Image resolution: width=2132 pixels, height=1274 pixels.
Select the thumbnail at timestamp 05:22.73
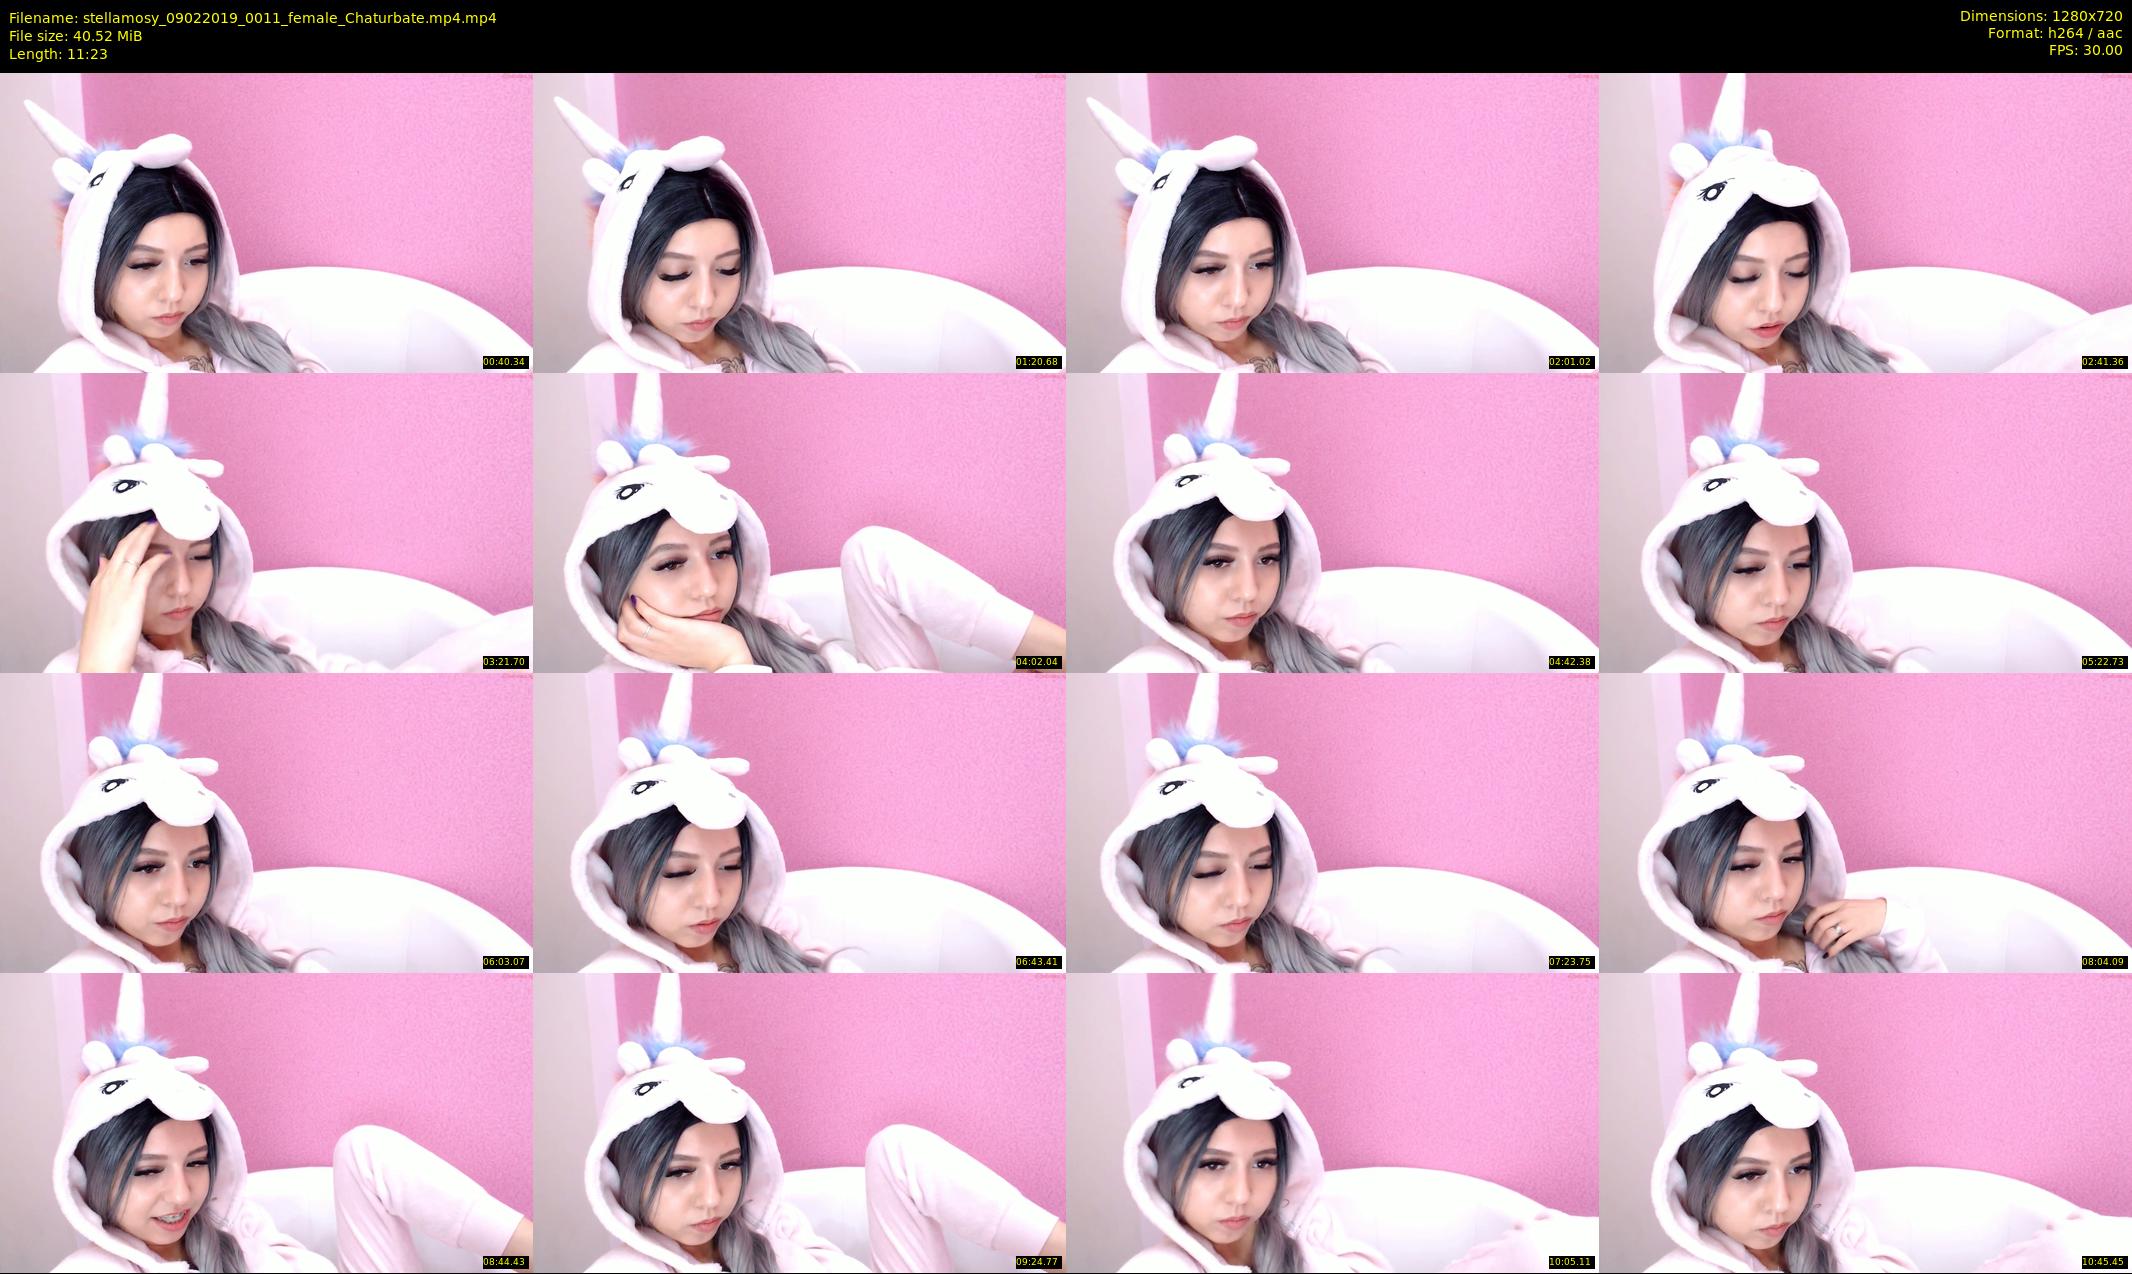coord(1865,522)
